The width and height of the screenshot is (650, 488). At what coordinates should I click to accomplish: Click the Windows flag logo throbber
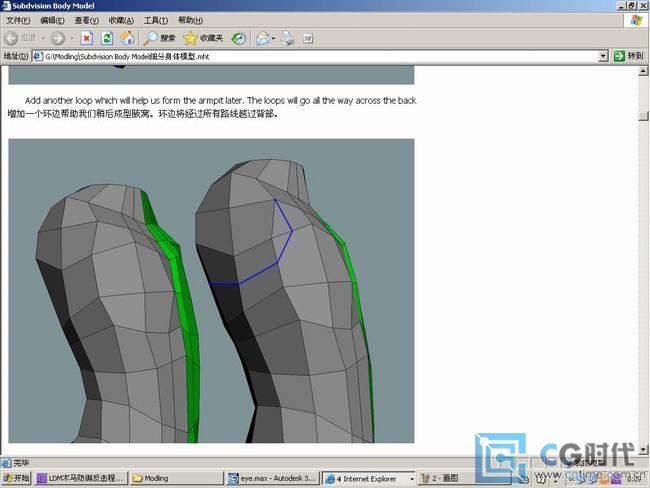(x=636, y=20)
